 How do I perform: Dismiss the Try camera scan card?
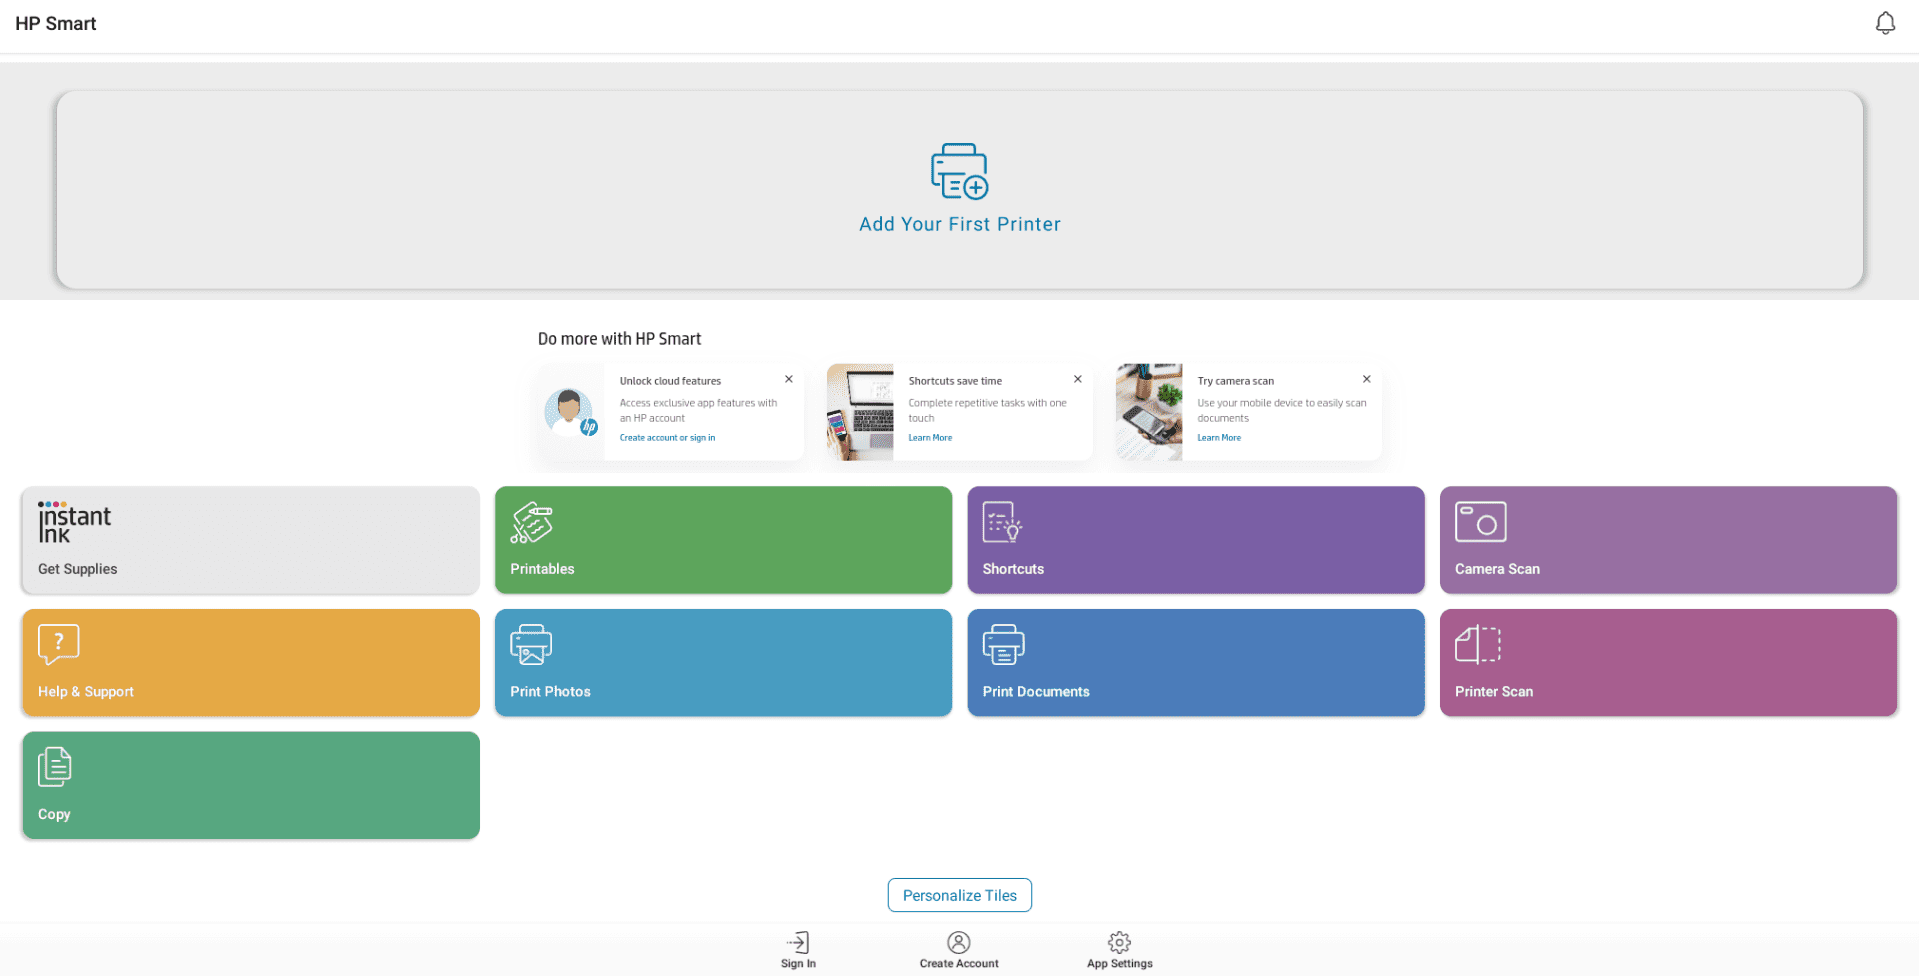pos(1367,379)
